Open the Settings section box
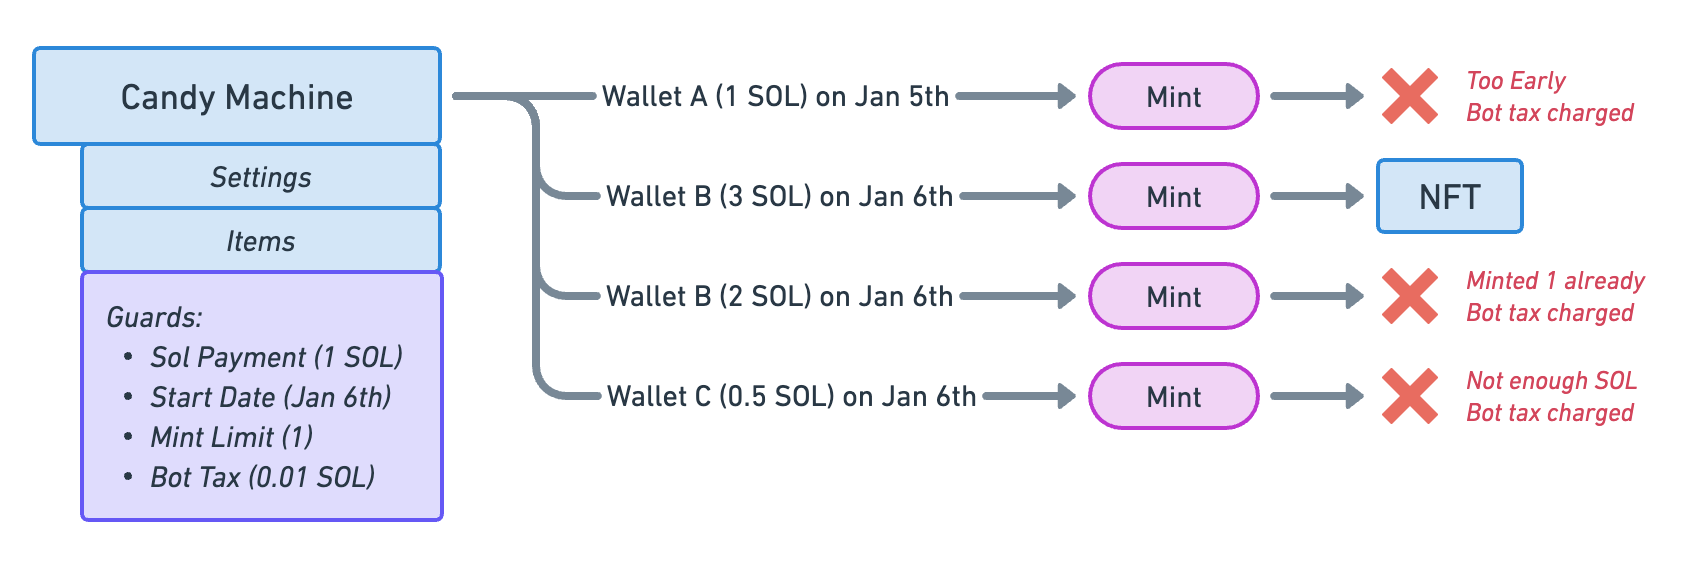This screenshot has width=1692, height=570. 261,176
